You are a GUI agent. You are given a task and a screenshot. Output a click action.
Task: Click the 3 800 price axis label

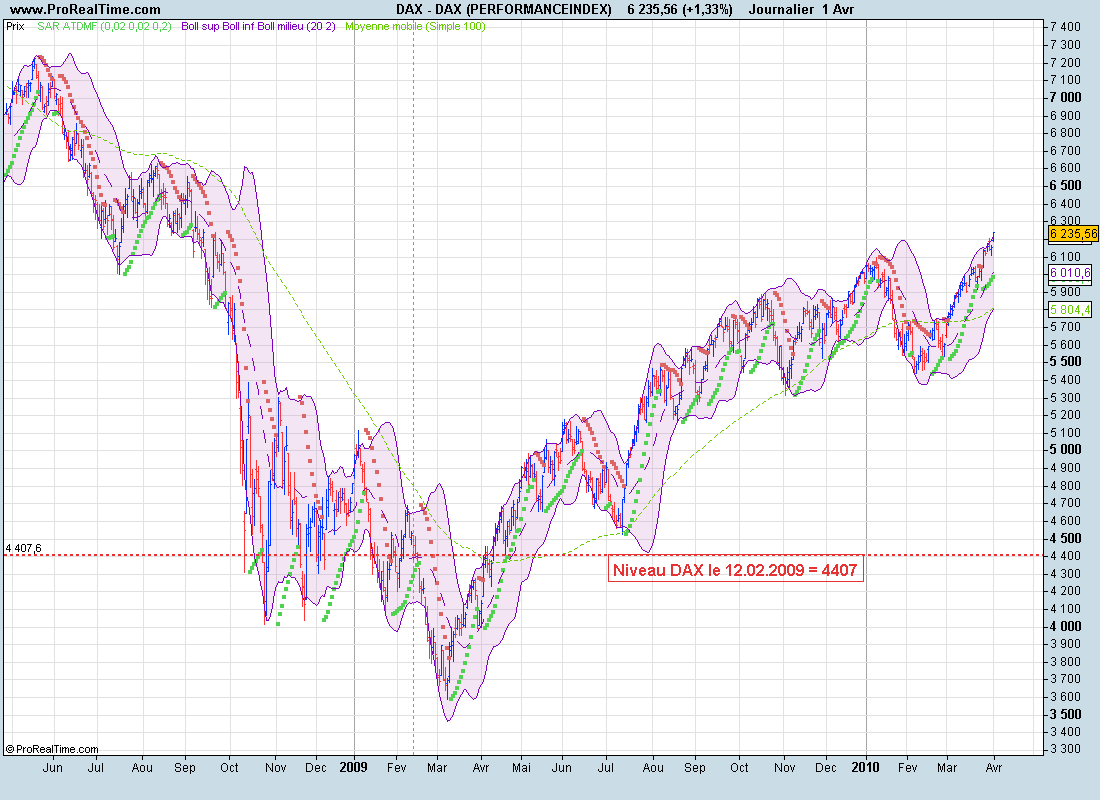tap(1066, 661)
